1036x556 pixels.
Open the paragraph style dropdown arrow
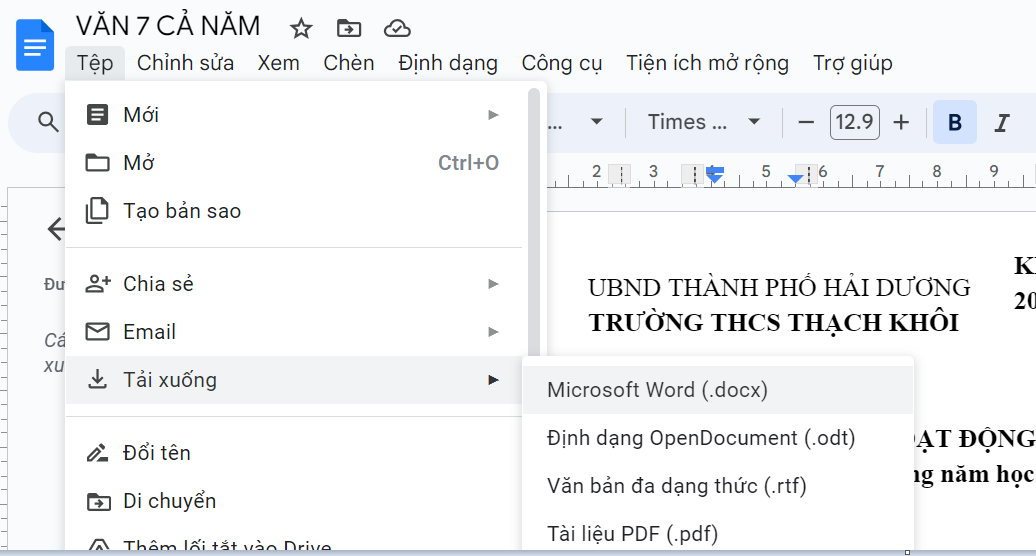(596, 122)
